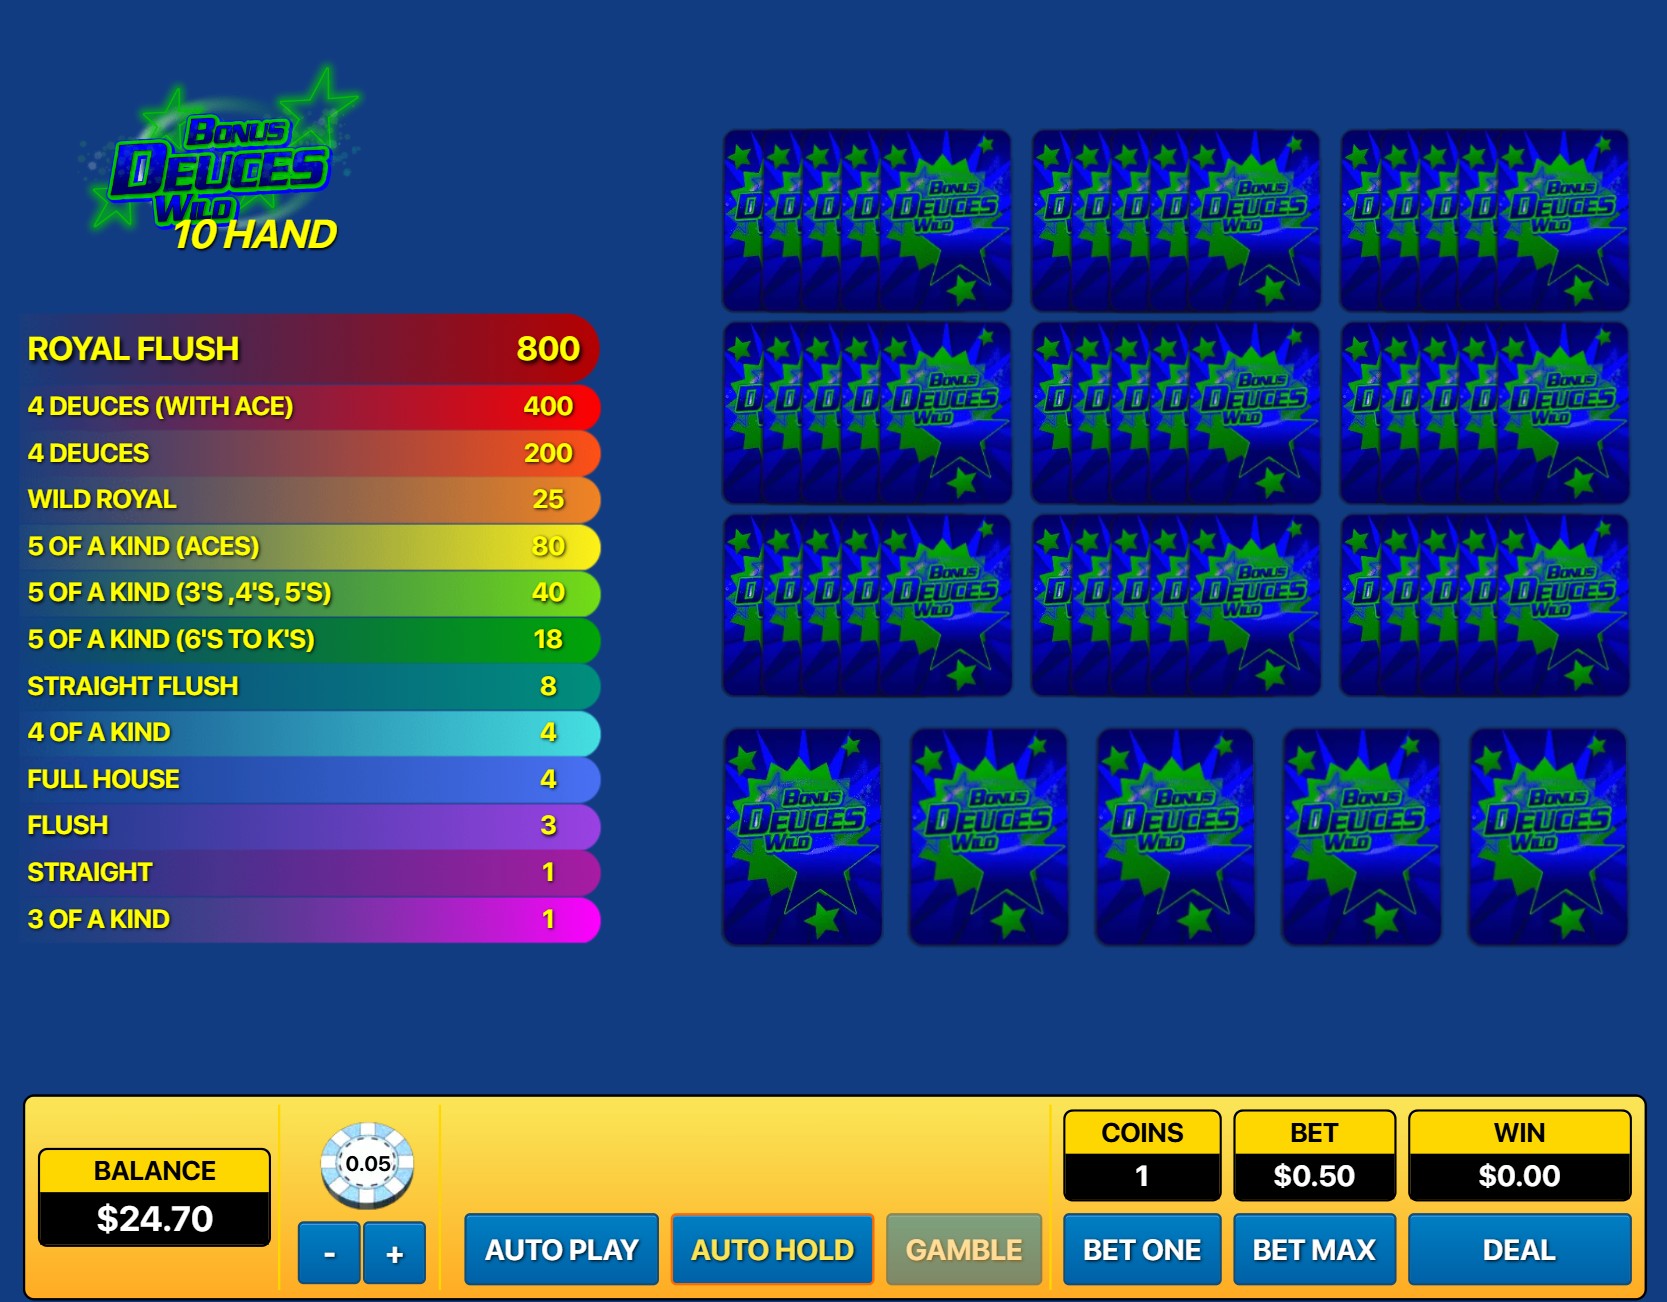The image size is (1667, 1302).
Task: Click the Balance display
Action: (x=154, y=1197)
